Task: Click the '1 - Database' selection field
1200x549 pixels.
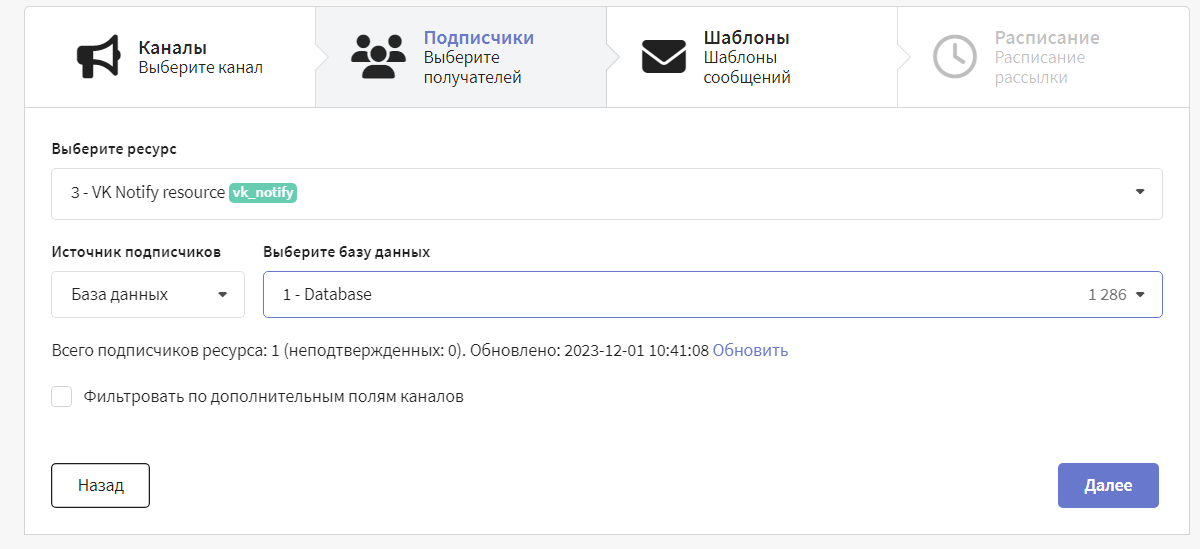Action: click(713, 295)
